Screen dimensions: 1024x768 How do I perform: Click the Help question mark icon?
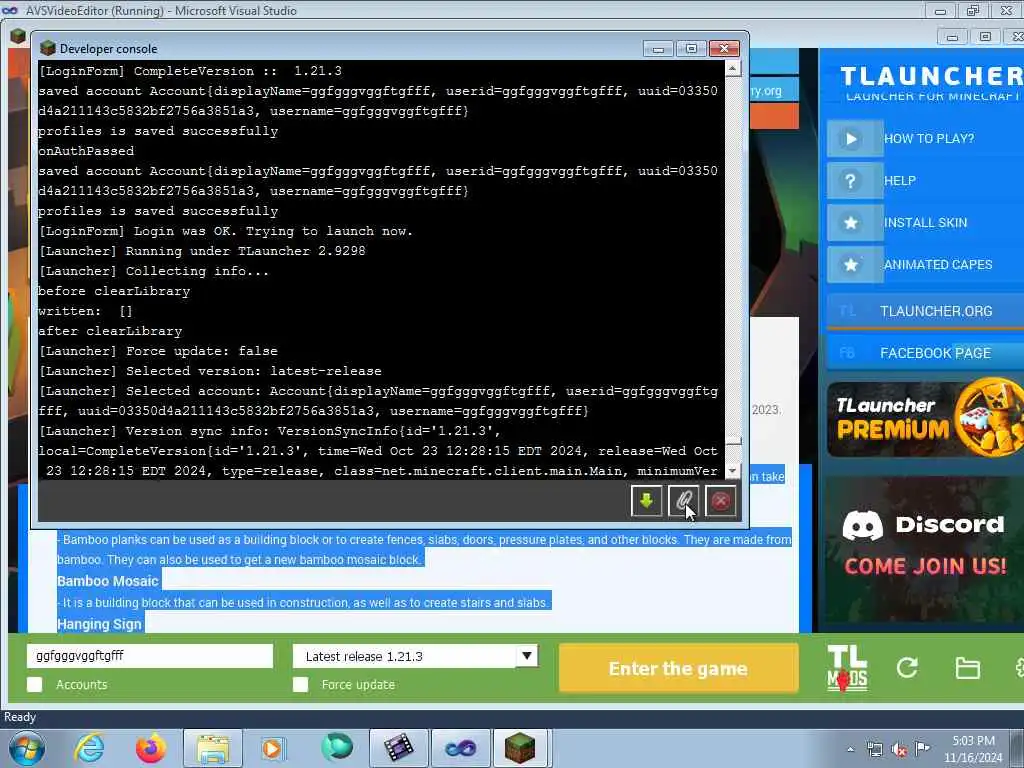851,180
